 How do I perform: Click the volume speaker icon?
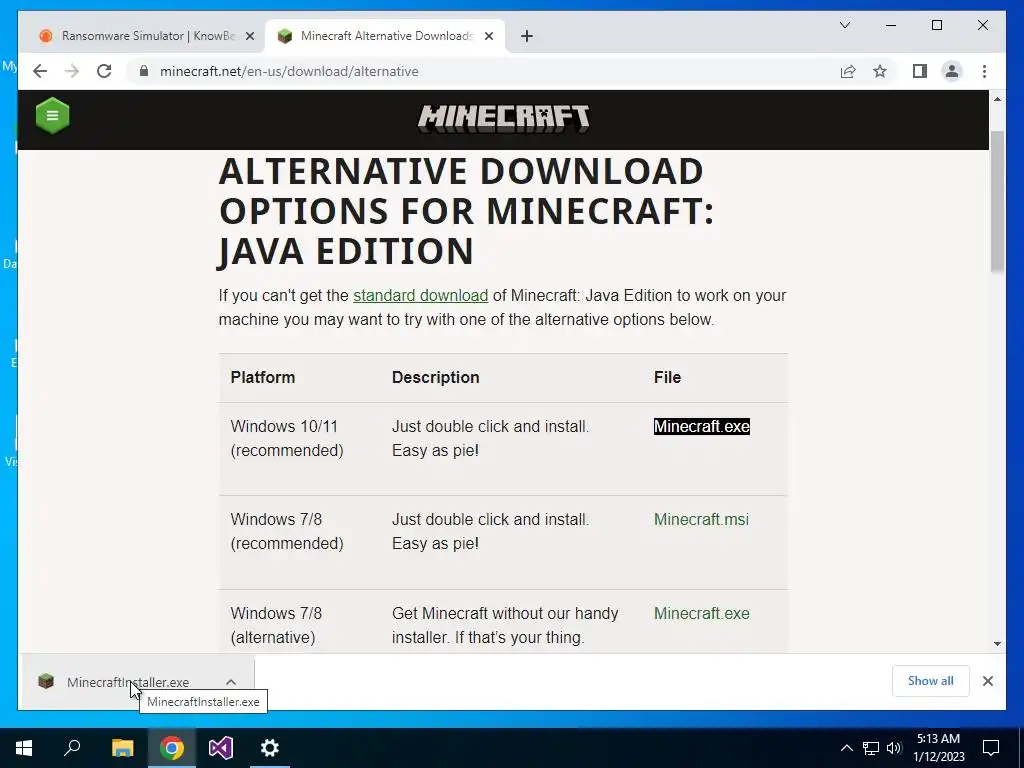[x=894, y=748]
